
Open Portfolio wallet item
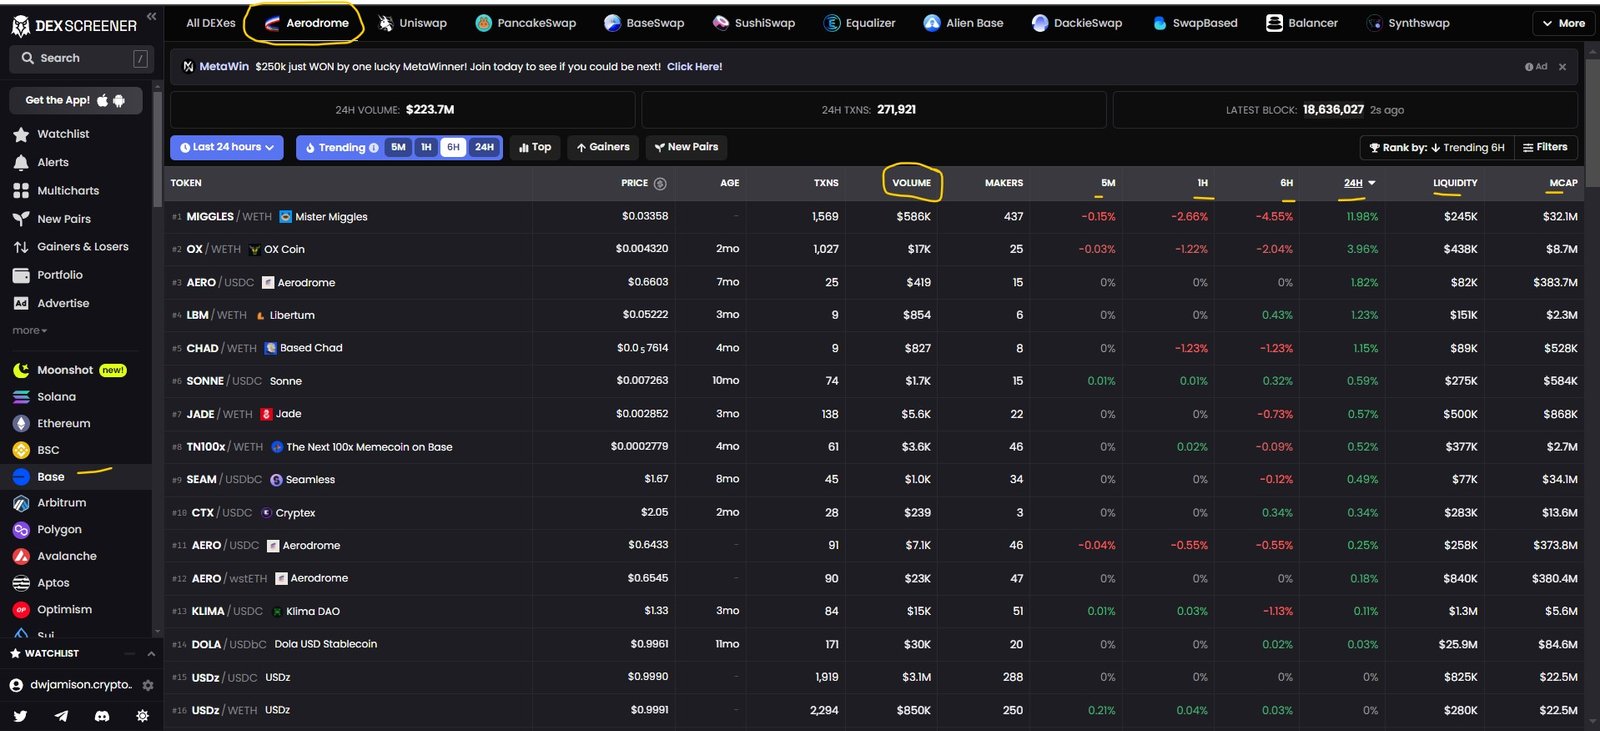(60, 275)
